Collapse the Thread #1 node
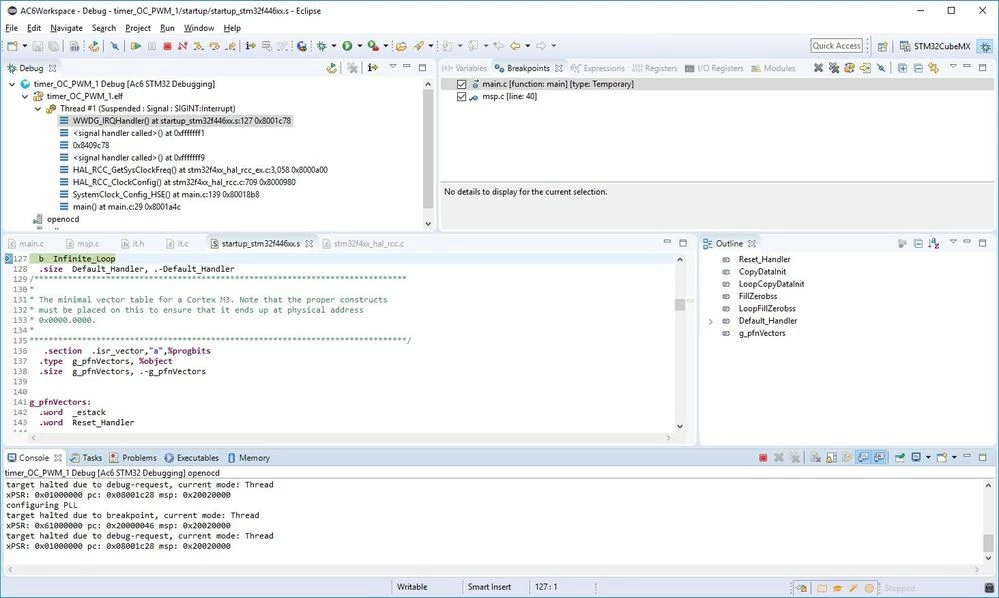Screen dimensions: 999x598 [x=38, y=109]
